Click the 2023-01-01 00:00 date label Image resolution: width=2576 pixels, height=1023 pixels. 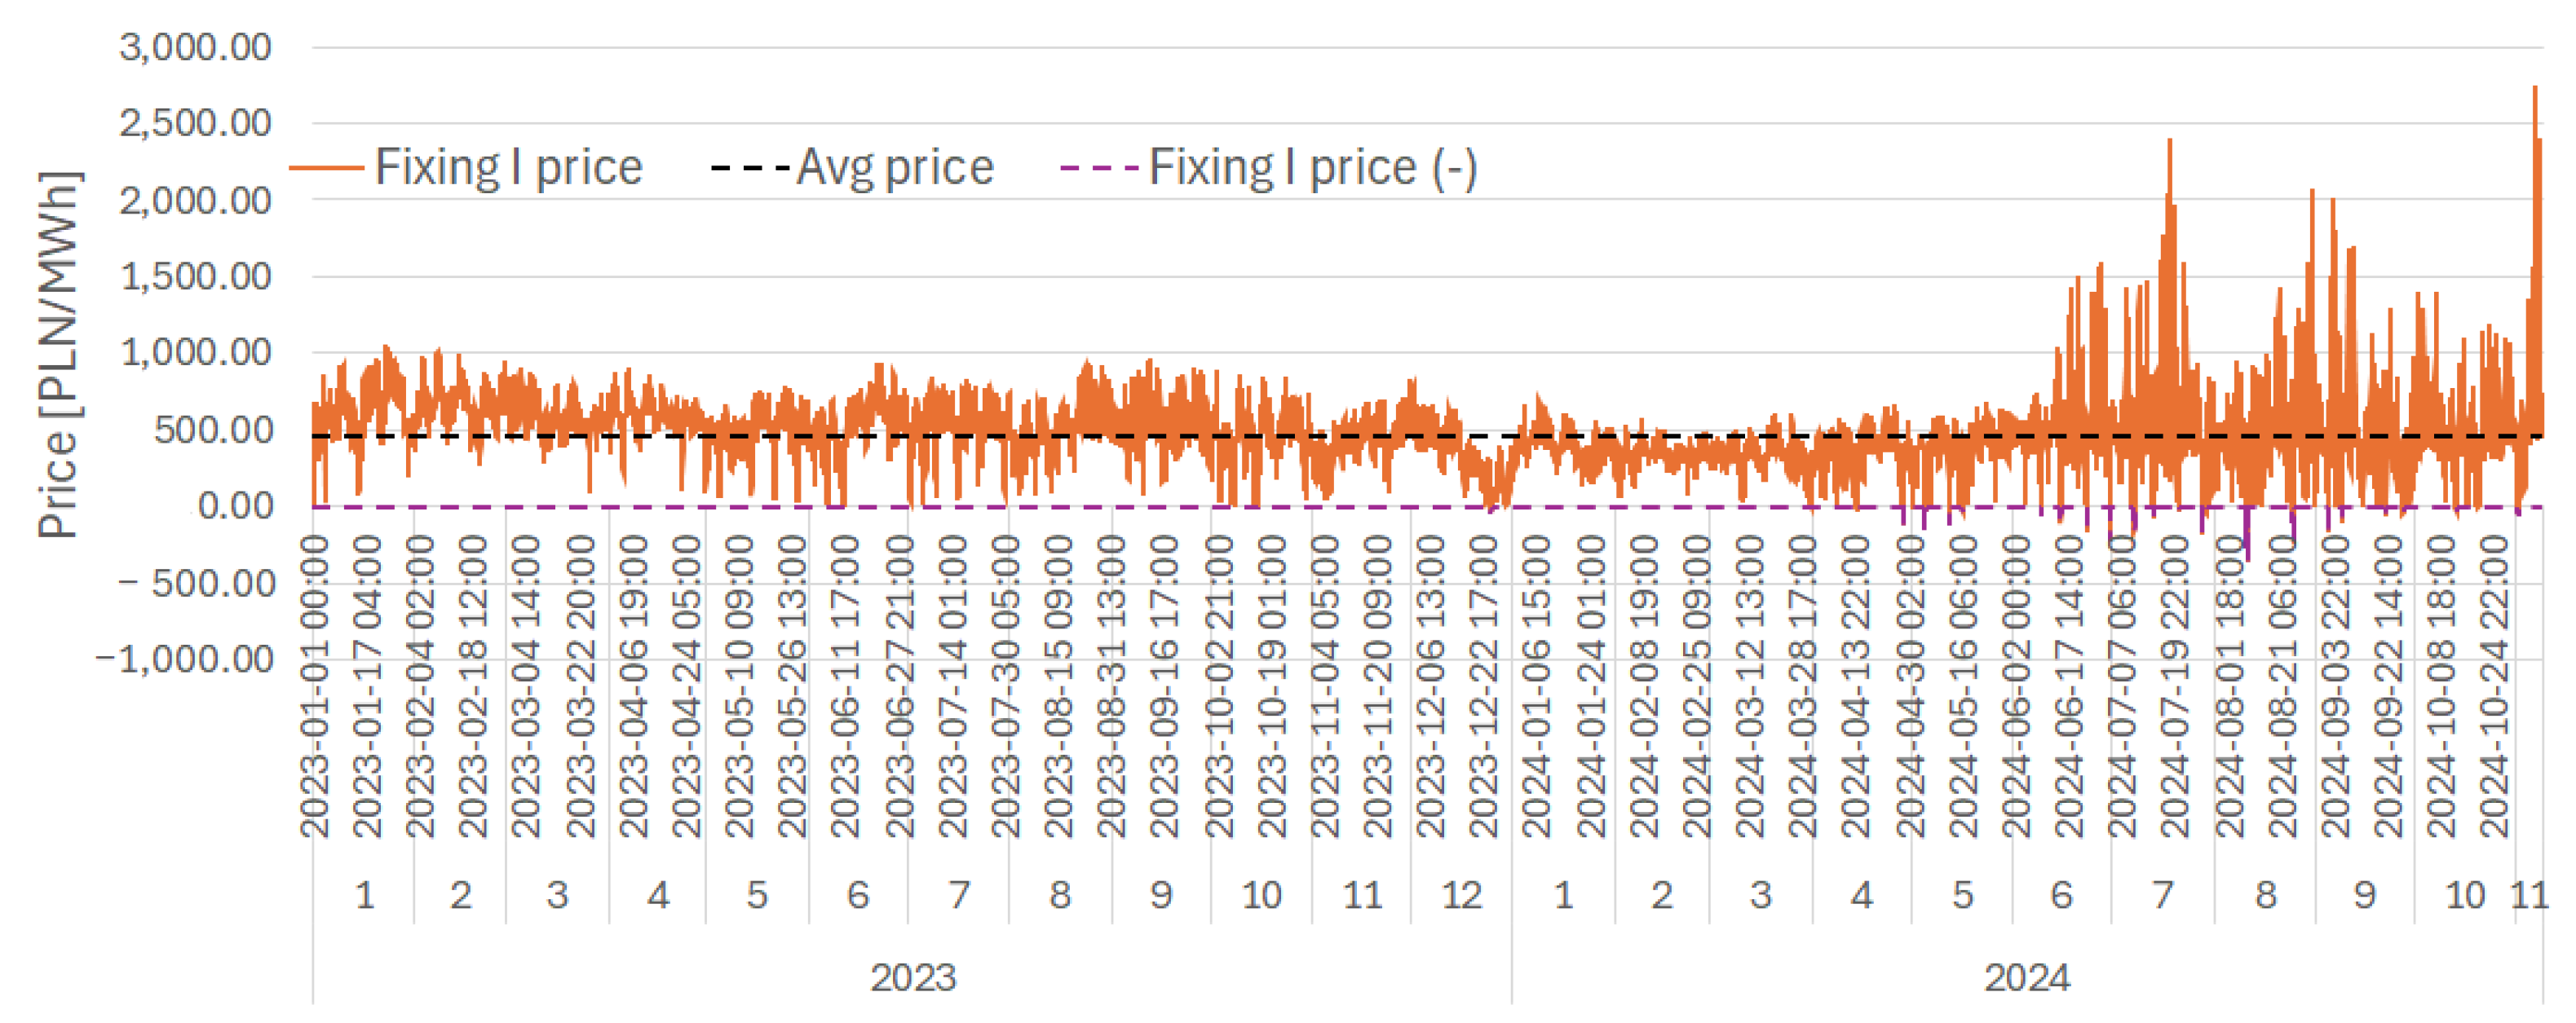click(x=315, y=686)
